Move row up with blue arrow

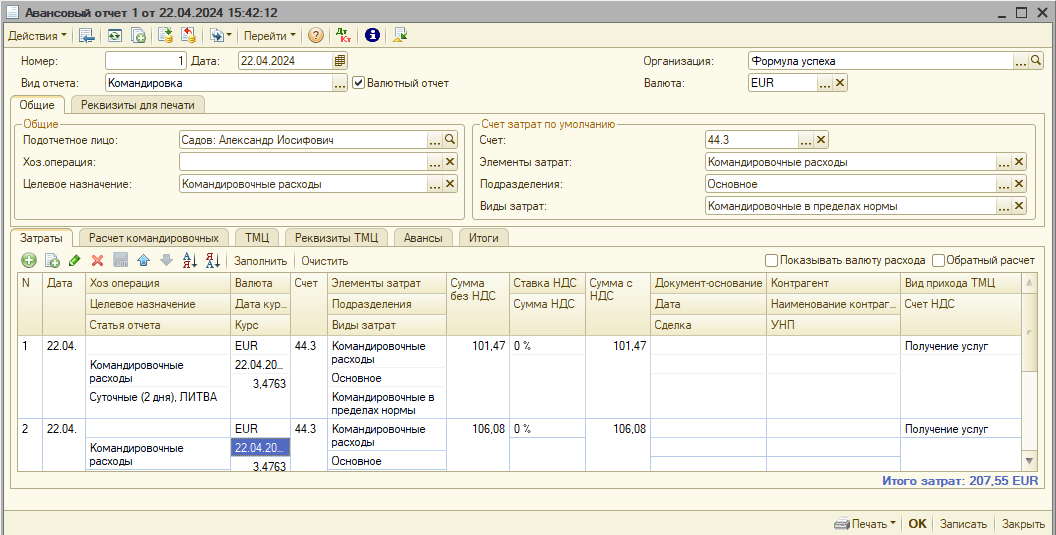click(143, 260)
